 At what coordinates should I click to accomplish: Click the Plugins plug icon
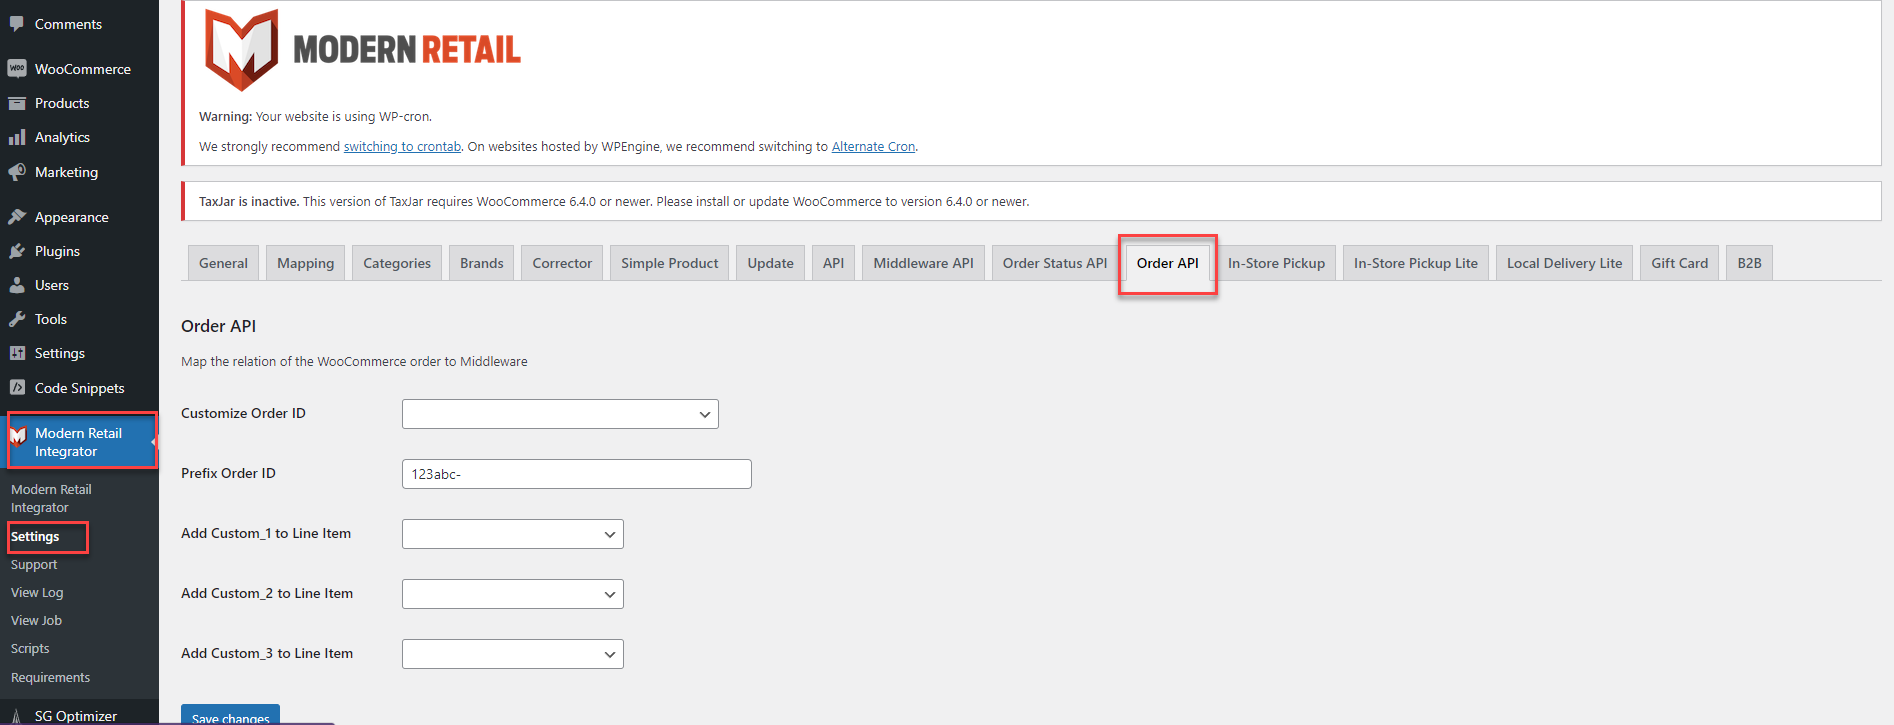pos(17,251)
